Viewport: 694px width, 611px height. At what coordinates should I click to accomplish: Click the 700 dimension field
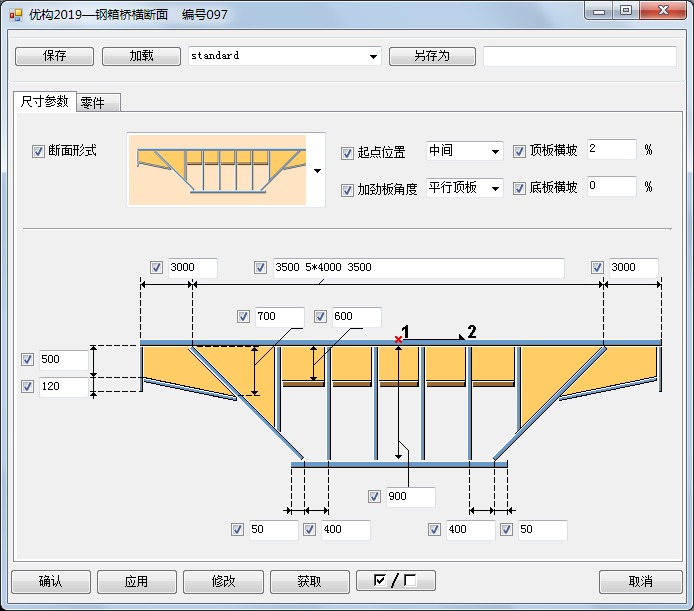pyautogui.click(x=280, y=317)
